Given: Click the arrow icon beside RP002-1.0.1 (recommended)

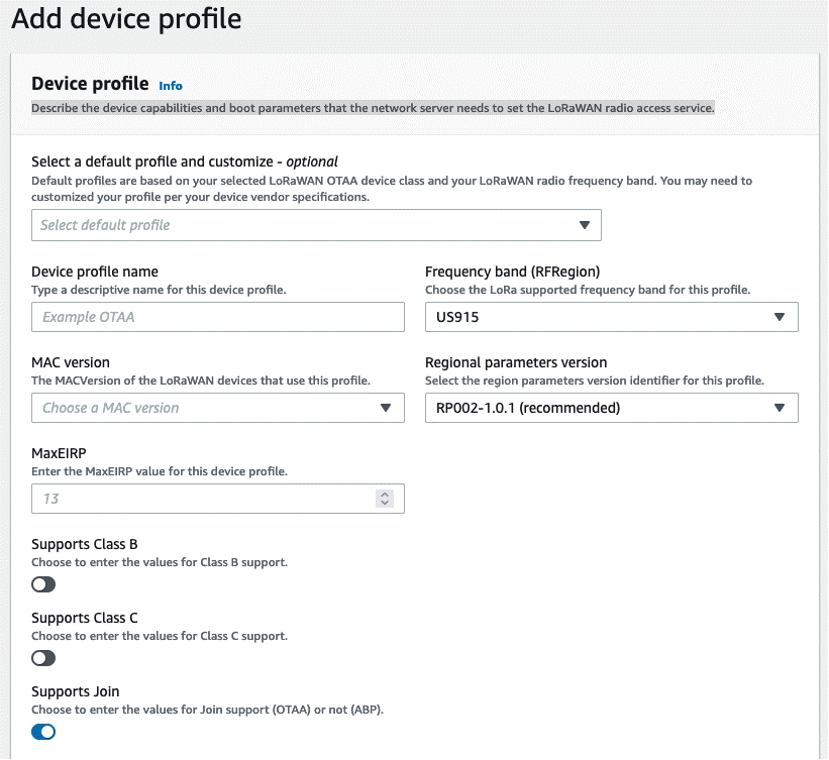Looking at the screenshot, I should [779, 408].
